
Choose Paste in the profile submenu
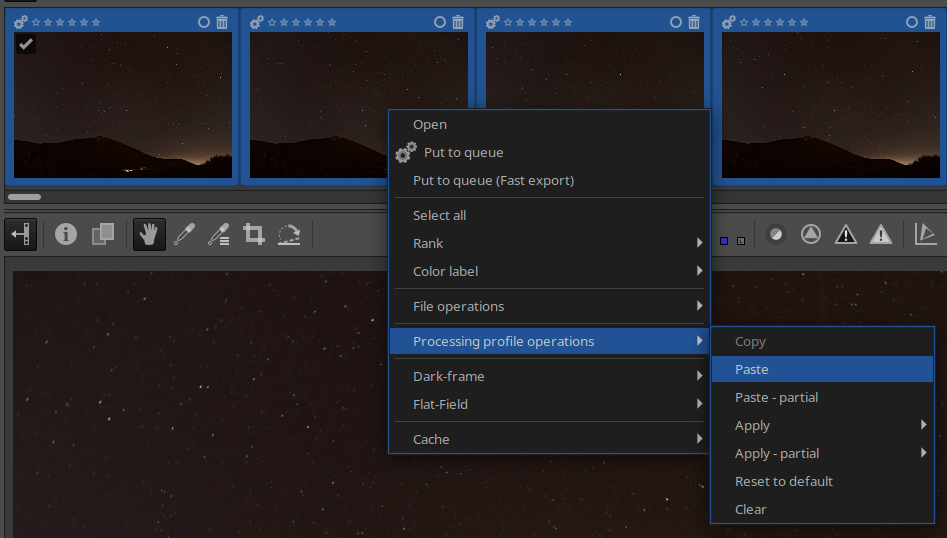[x=823, y=369]
